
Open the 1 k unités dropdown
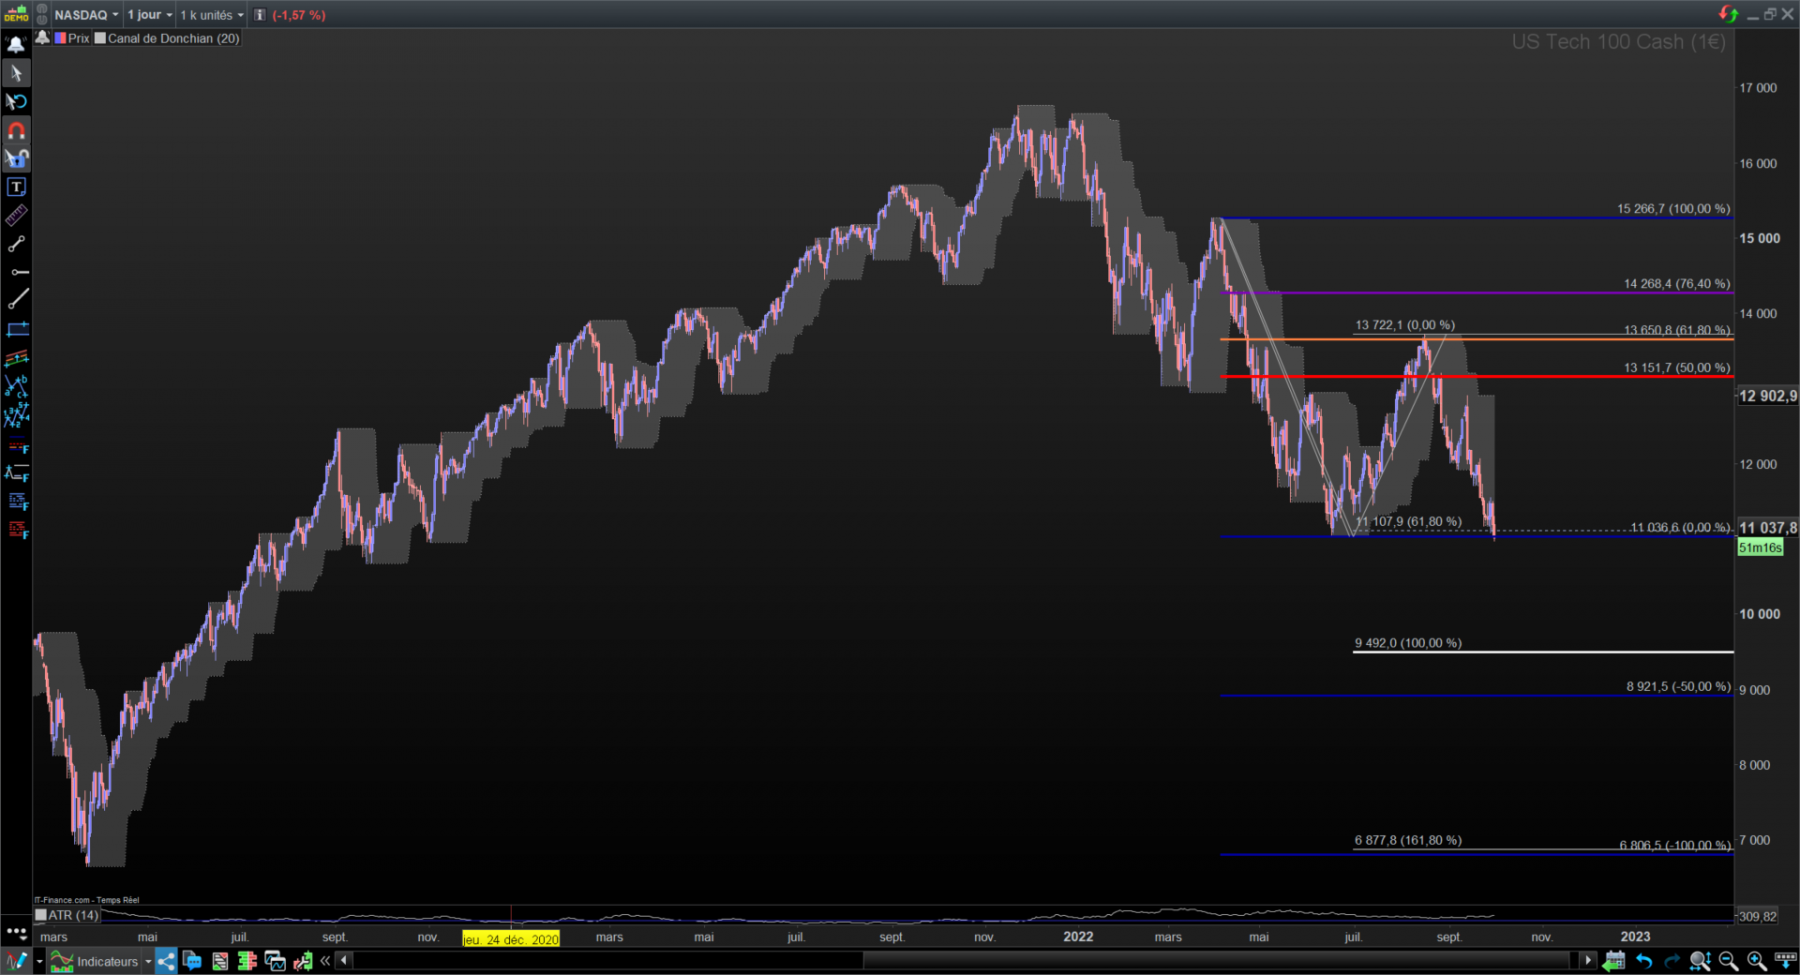(212, 15)
